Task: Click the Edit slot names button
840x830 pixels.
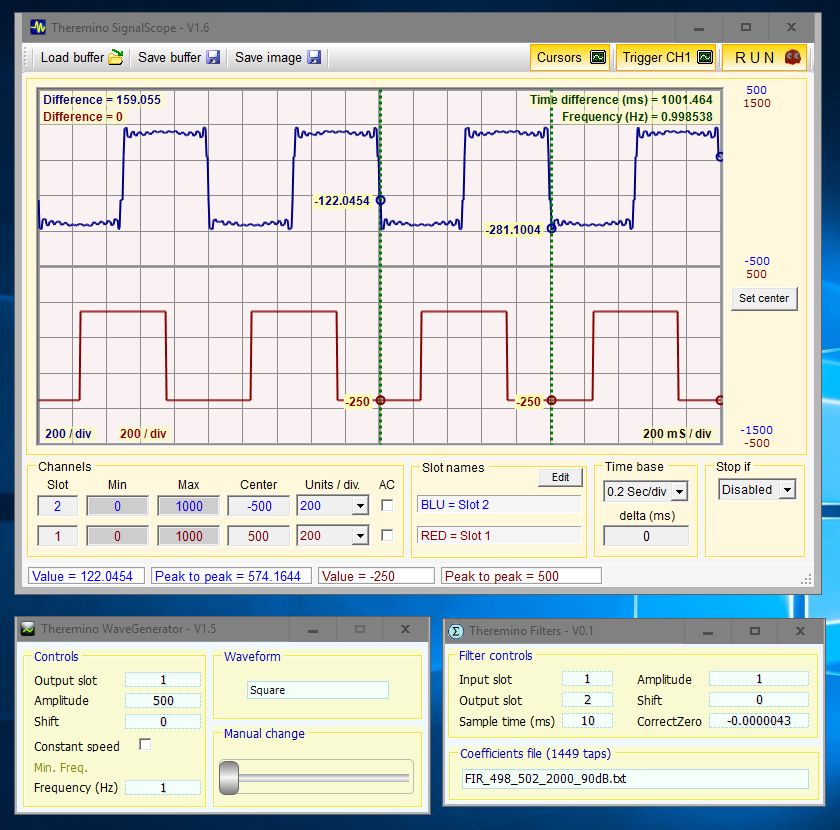Action: [x=560, y=477]
